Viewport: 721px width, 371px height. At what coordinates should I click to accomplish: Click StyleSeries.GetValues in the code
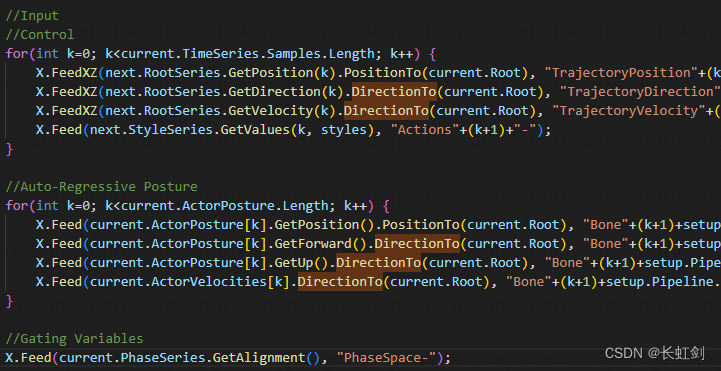click(209, 130)
